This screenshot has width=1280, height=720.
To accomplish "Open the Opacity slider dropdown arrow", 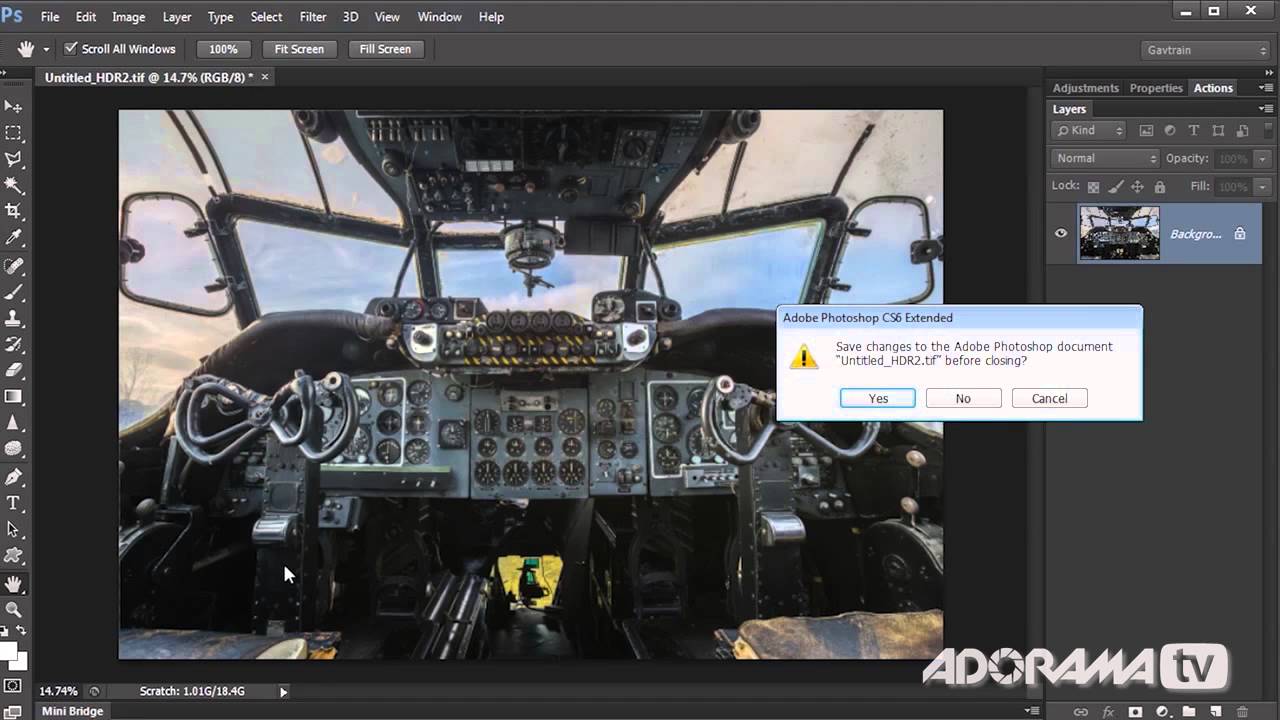I will tap(1263, 158).
